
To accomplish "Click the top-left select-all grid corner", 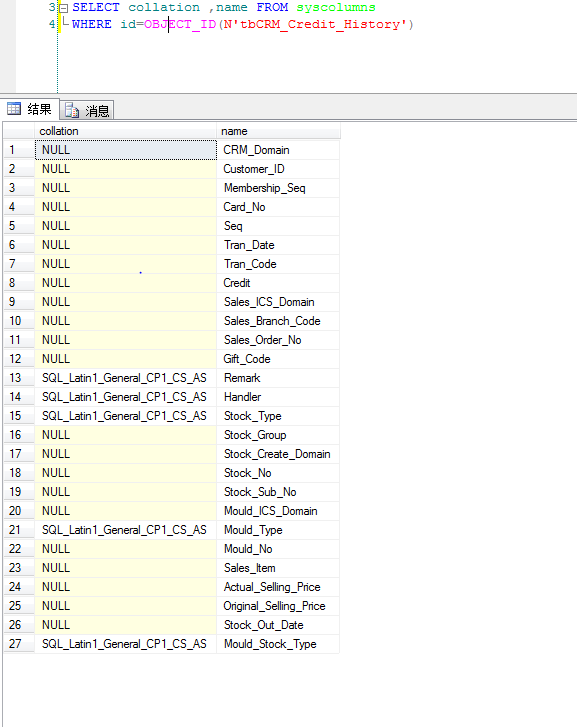I will pyautogui.click(x=19, y=131).
